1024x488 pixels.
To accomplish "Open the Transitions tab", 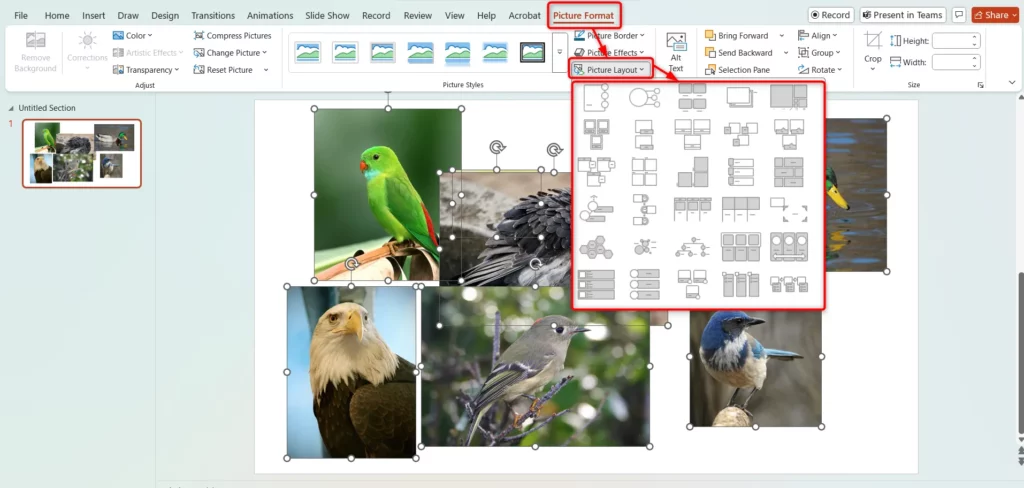I will tap(212, 16).
